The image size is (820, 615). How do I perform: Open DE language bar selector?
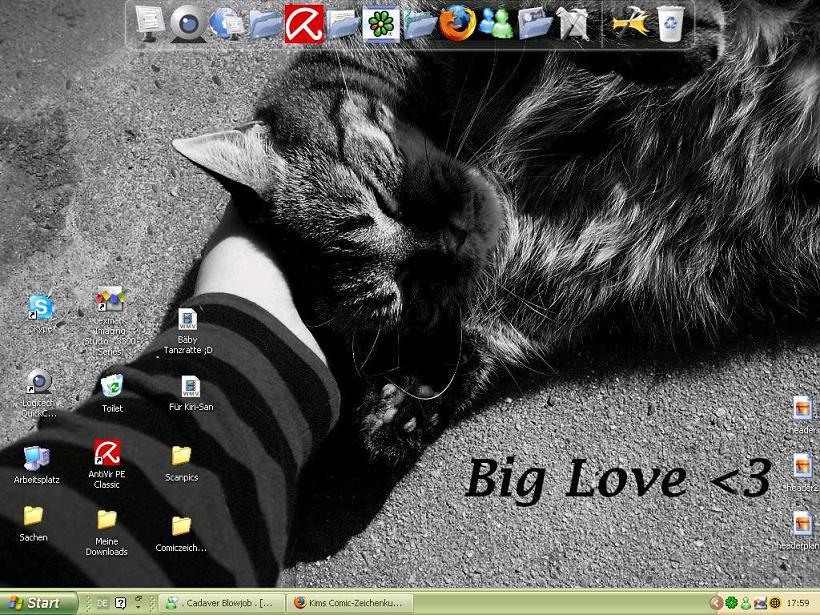click(x=101, y=603)
